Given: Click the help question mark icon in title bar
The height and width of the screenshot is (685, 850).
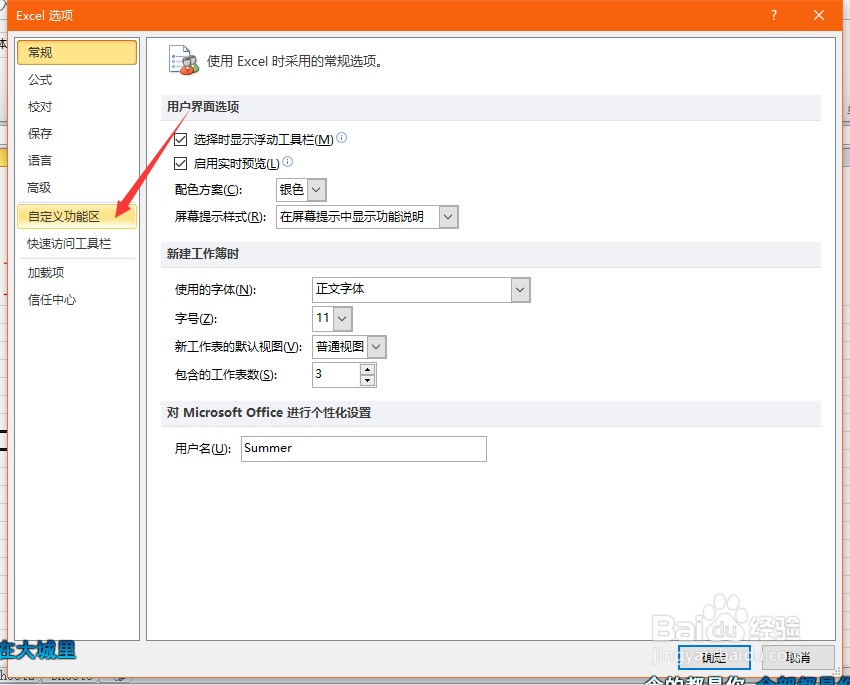Looking at the screenshot, I should point(774,15).
